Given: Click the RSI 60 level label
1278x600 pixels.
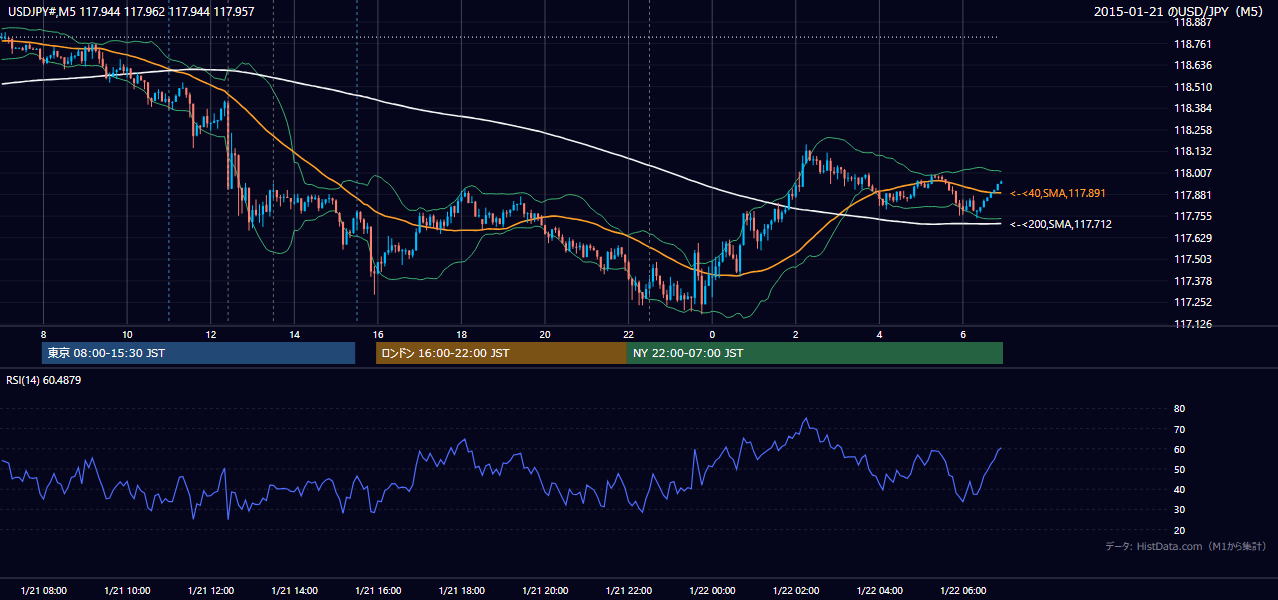Looking at the screenshot, I should 1179,449.
